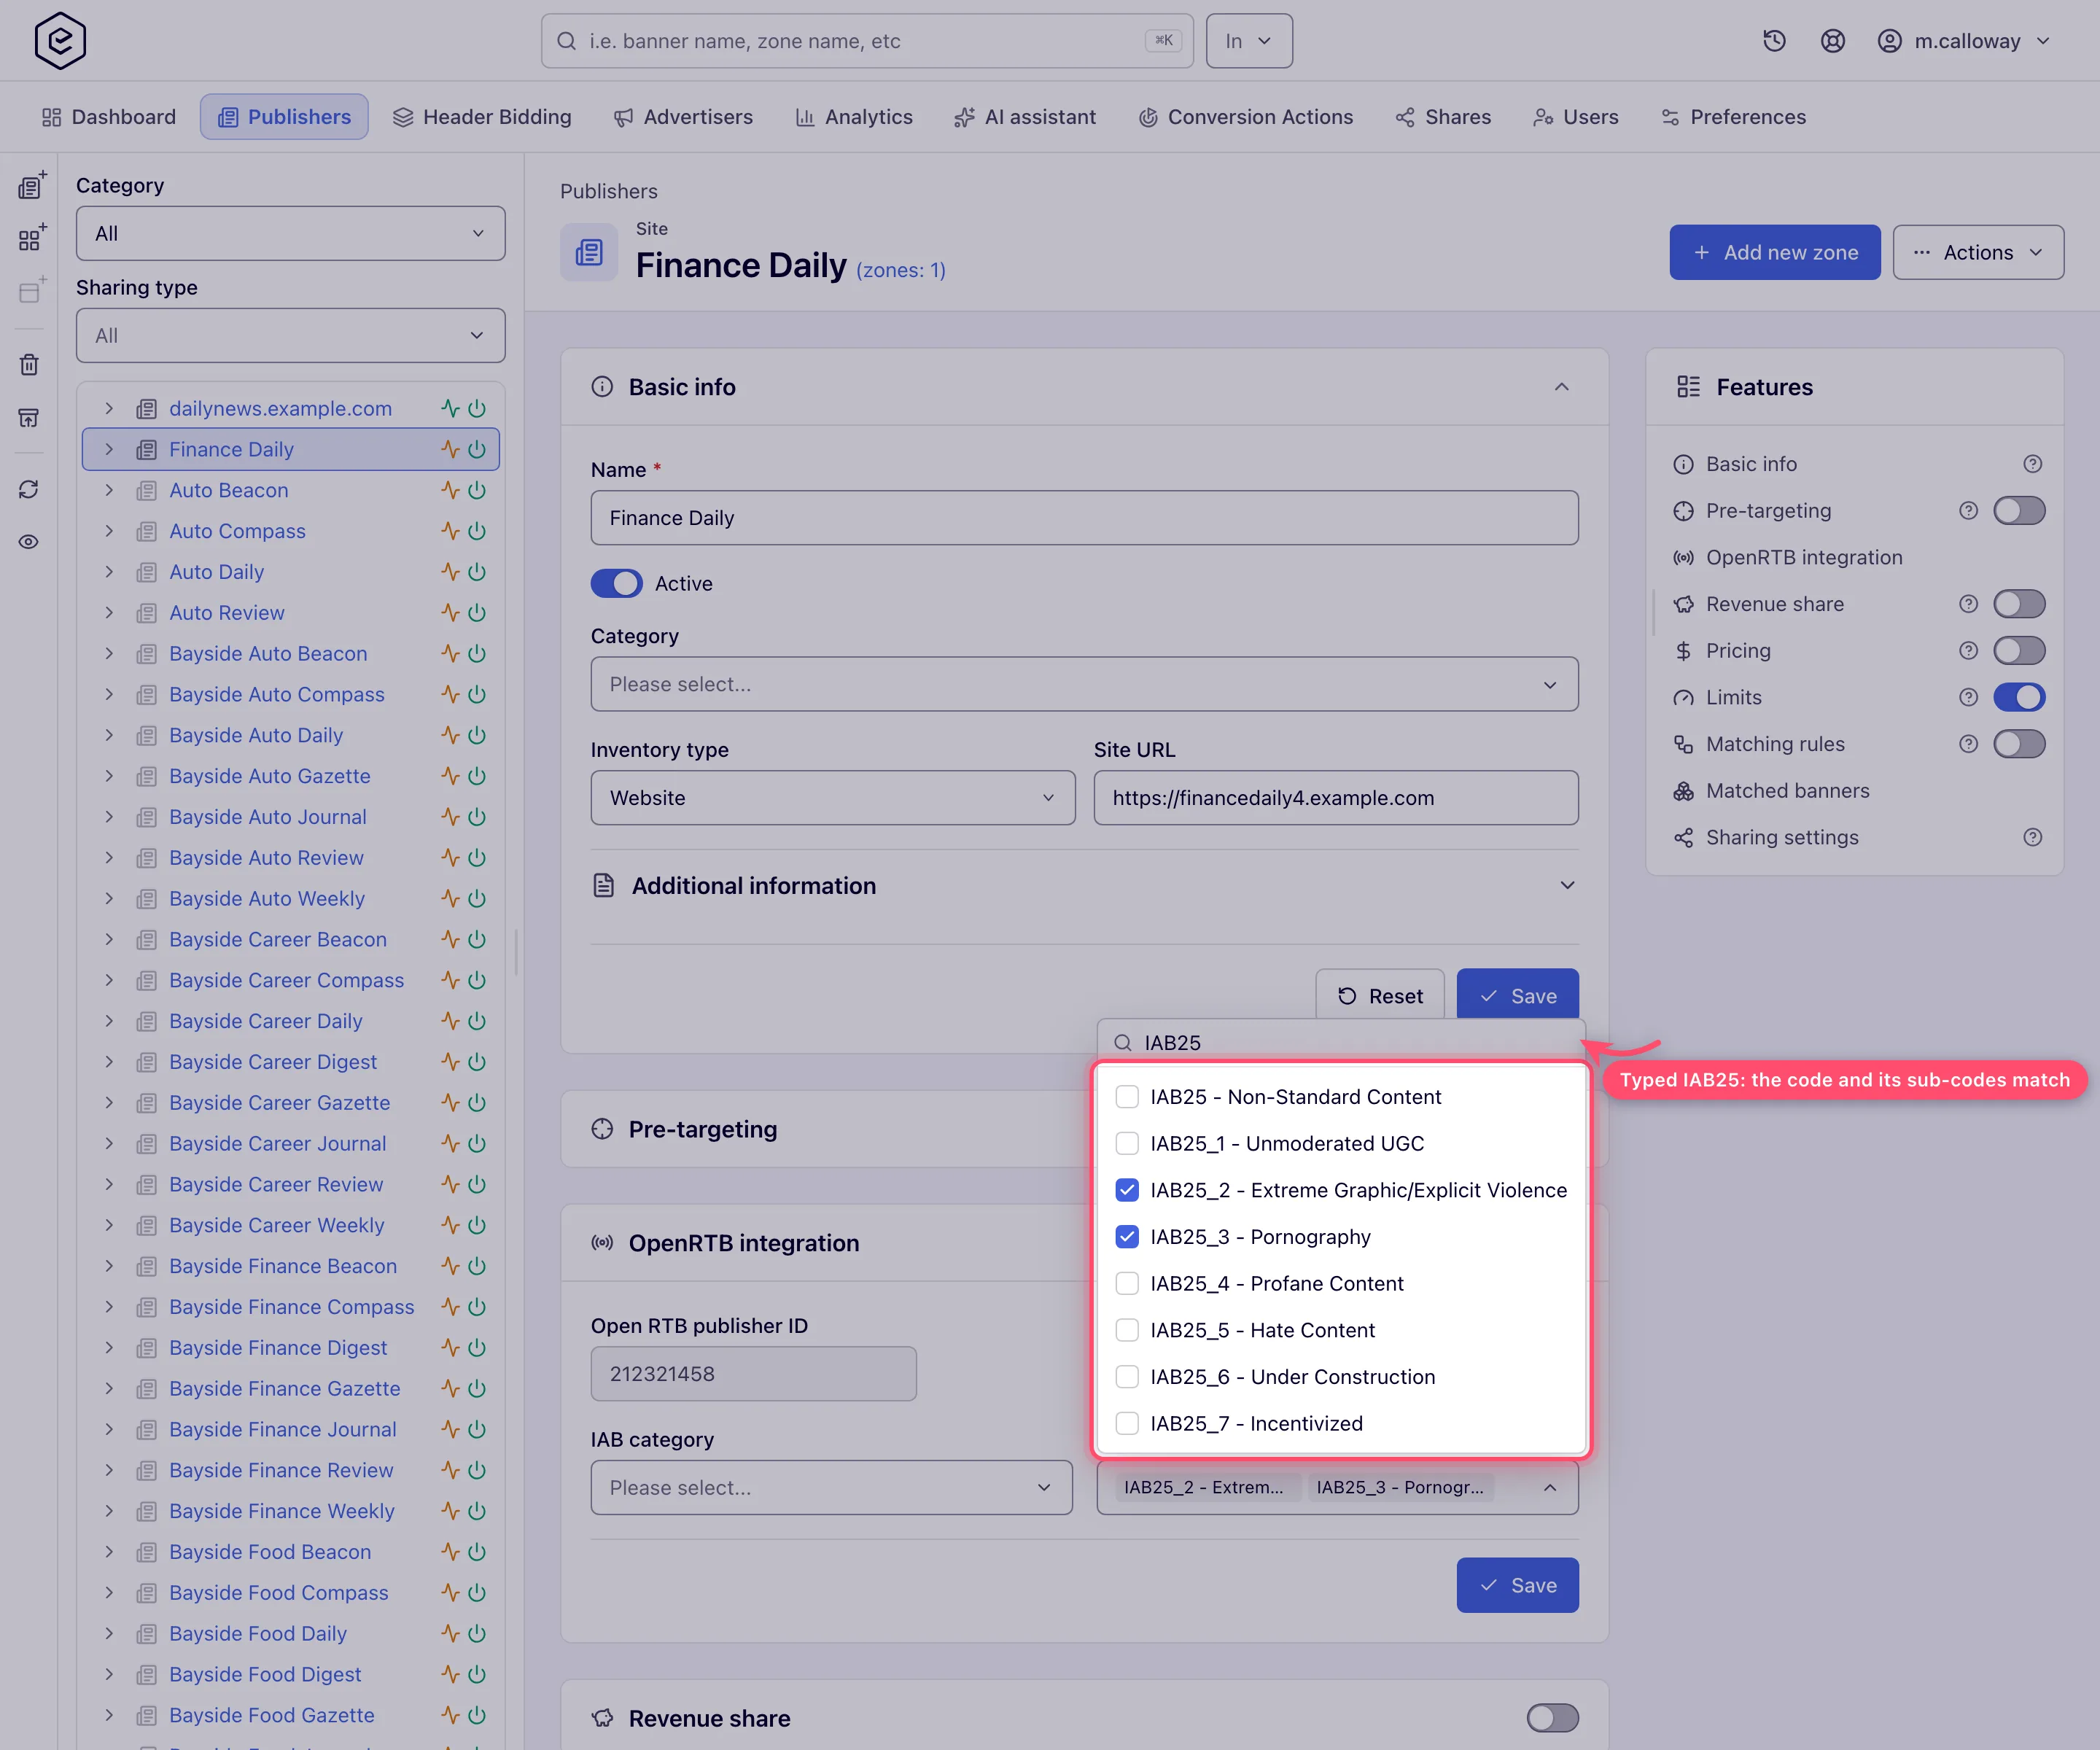Viewport: 2100px width, 1750px height.
Task: Click the Name input field
Action: pos(1084,517)
